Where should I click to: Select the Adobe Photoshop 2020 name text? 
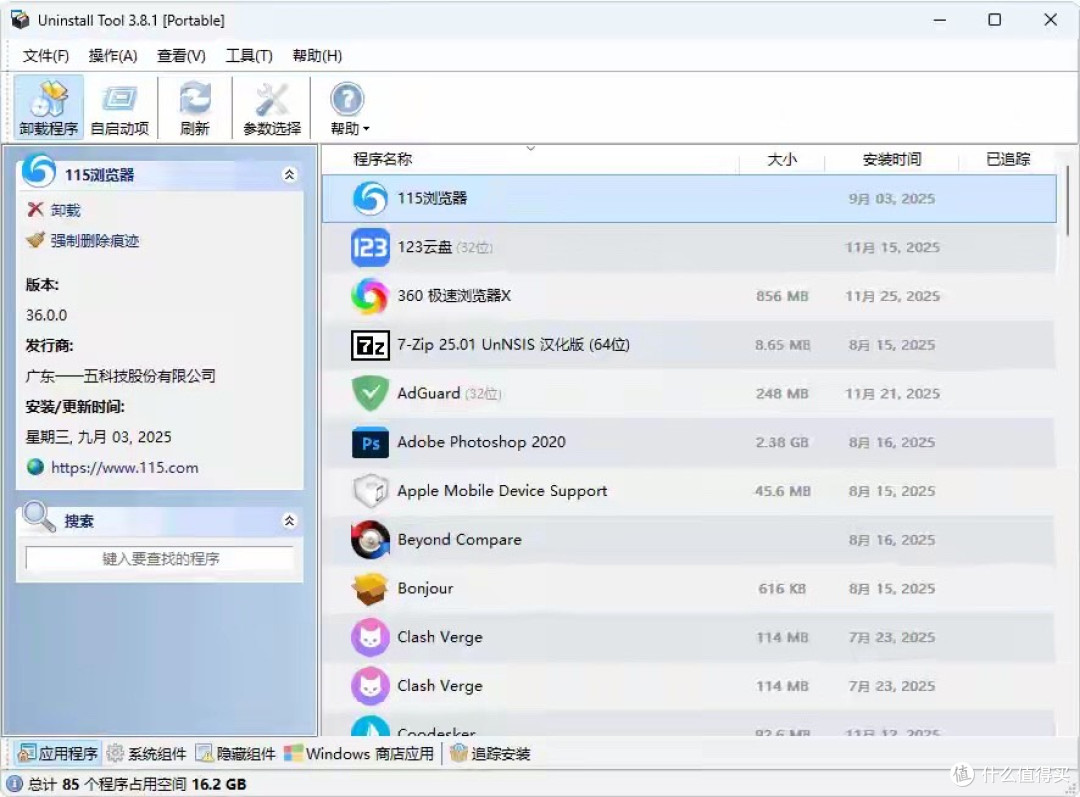[481, 442]
